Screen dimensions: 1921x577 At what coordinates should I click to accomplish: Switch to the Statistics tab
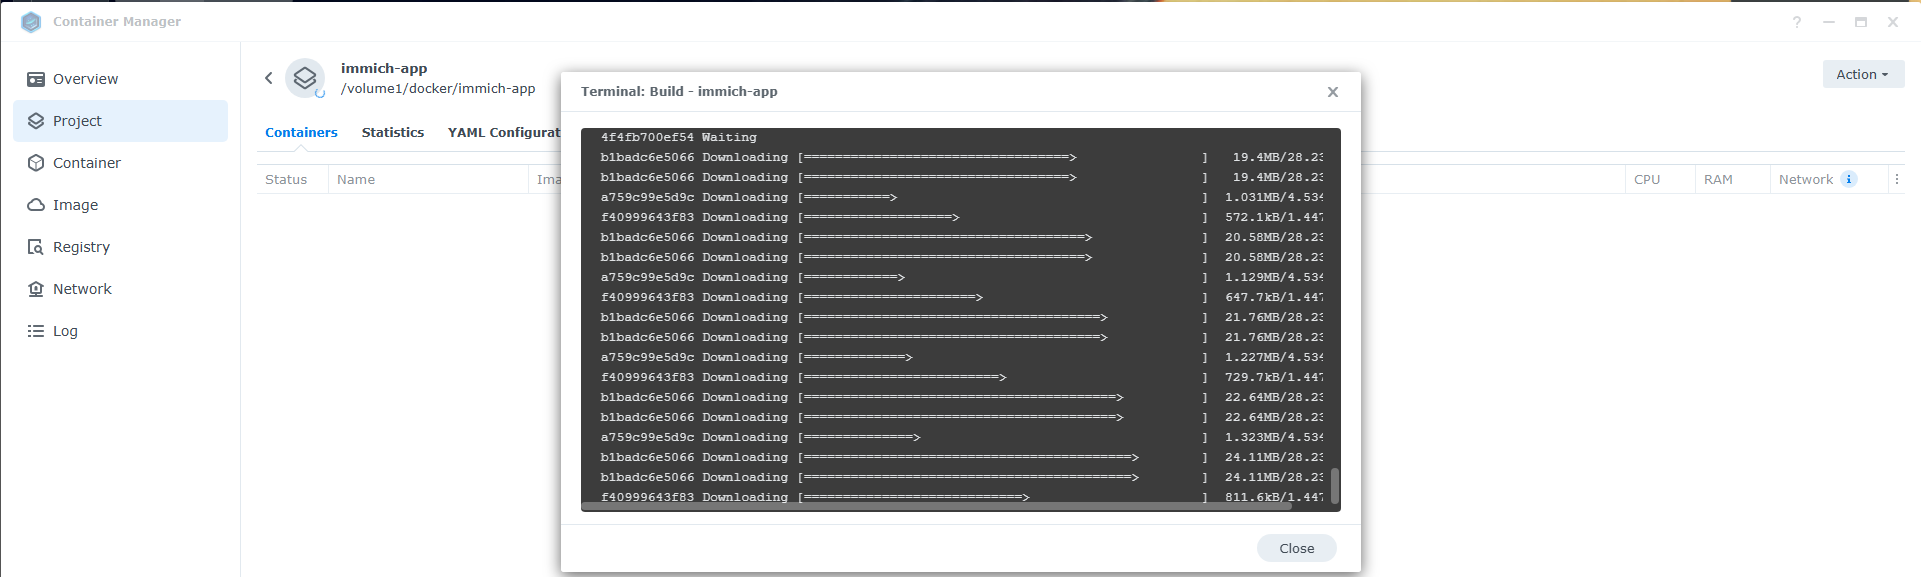pyautogui.click(x=392, y=132)
